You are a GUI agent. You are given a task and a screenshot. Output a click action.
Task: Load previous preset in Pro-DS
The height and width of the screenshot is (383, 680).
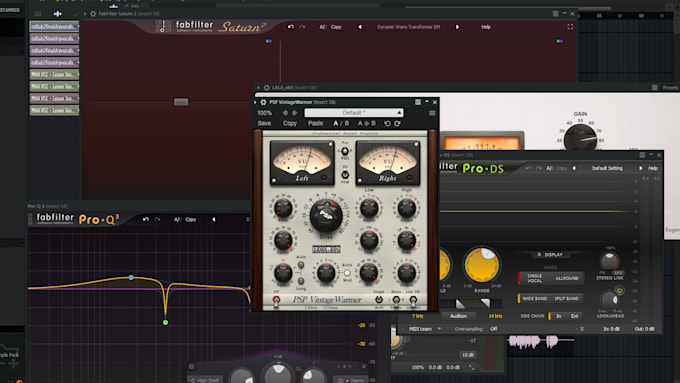(575, 168)
